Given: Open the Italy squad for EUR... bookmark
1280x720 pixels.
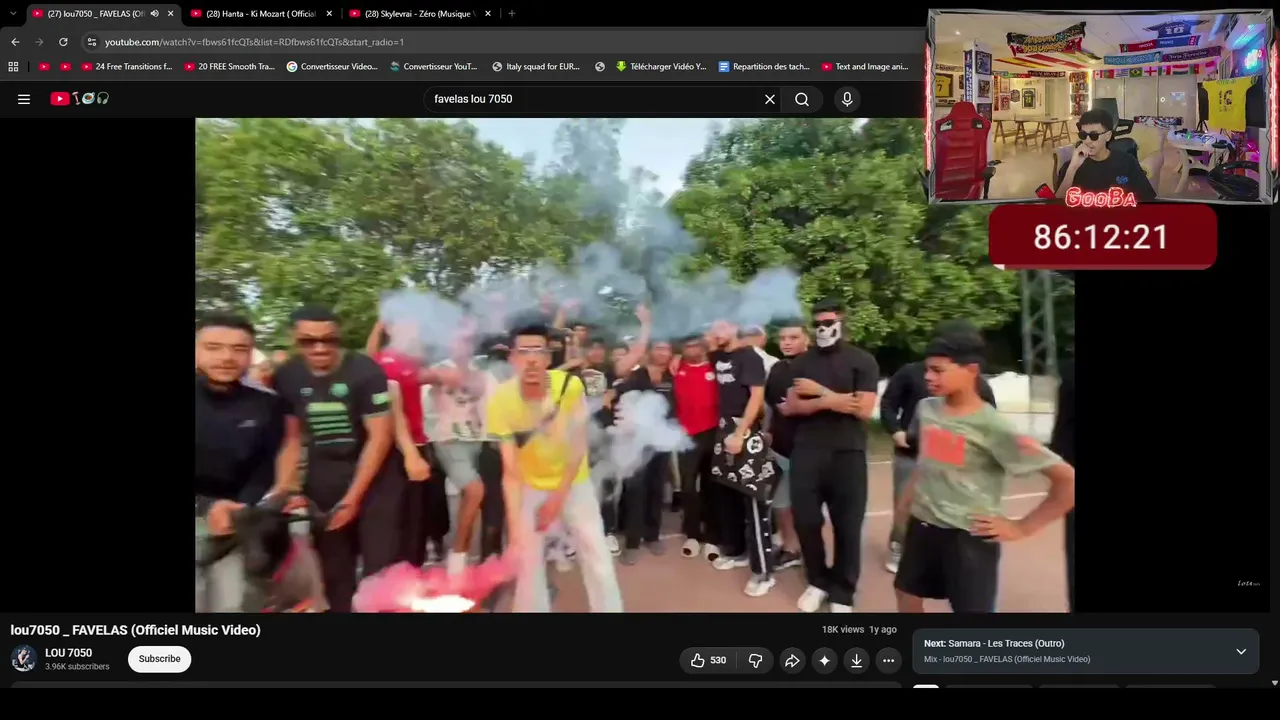Looking at the screenshot, I should (536, 67).
